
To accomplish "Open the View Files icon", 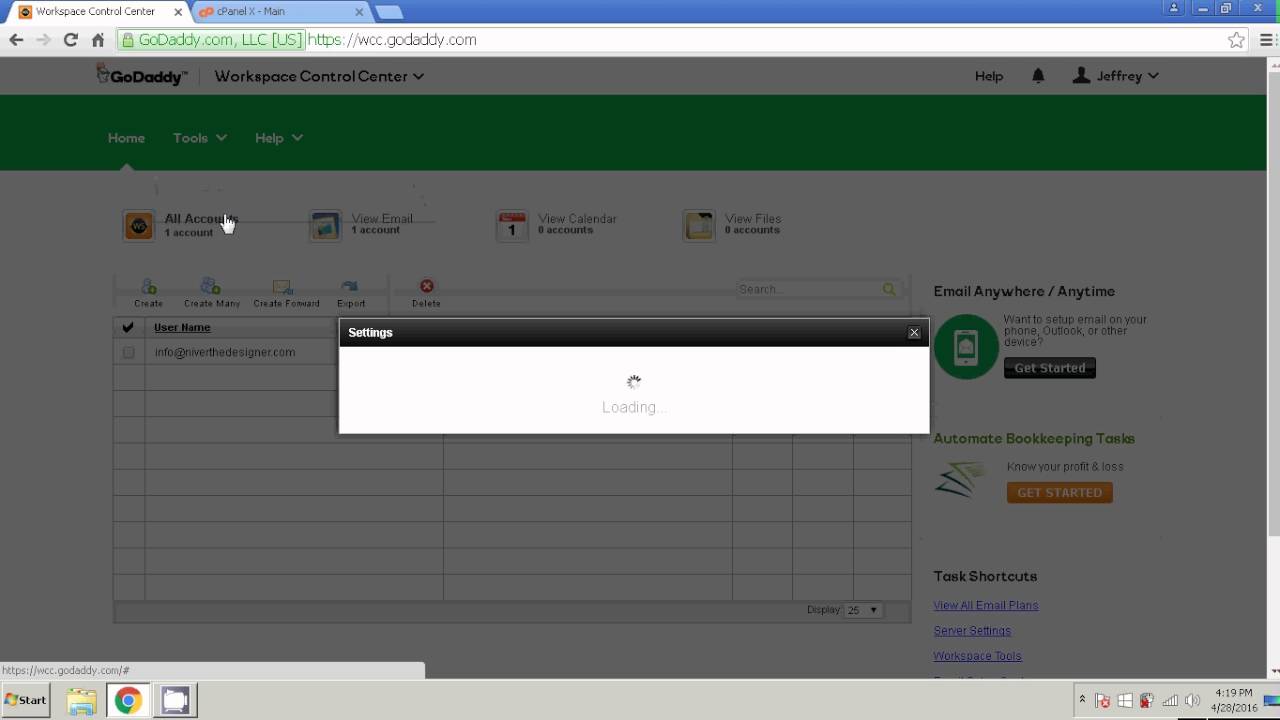I will pyautogui.click(x=699, y=225).
